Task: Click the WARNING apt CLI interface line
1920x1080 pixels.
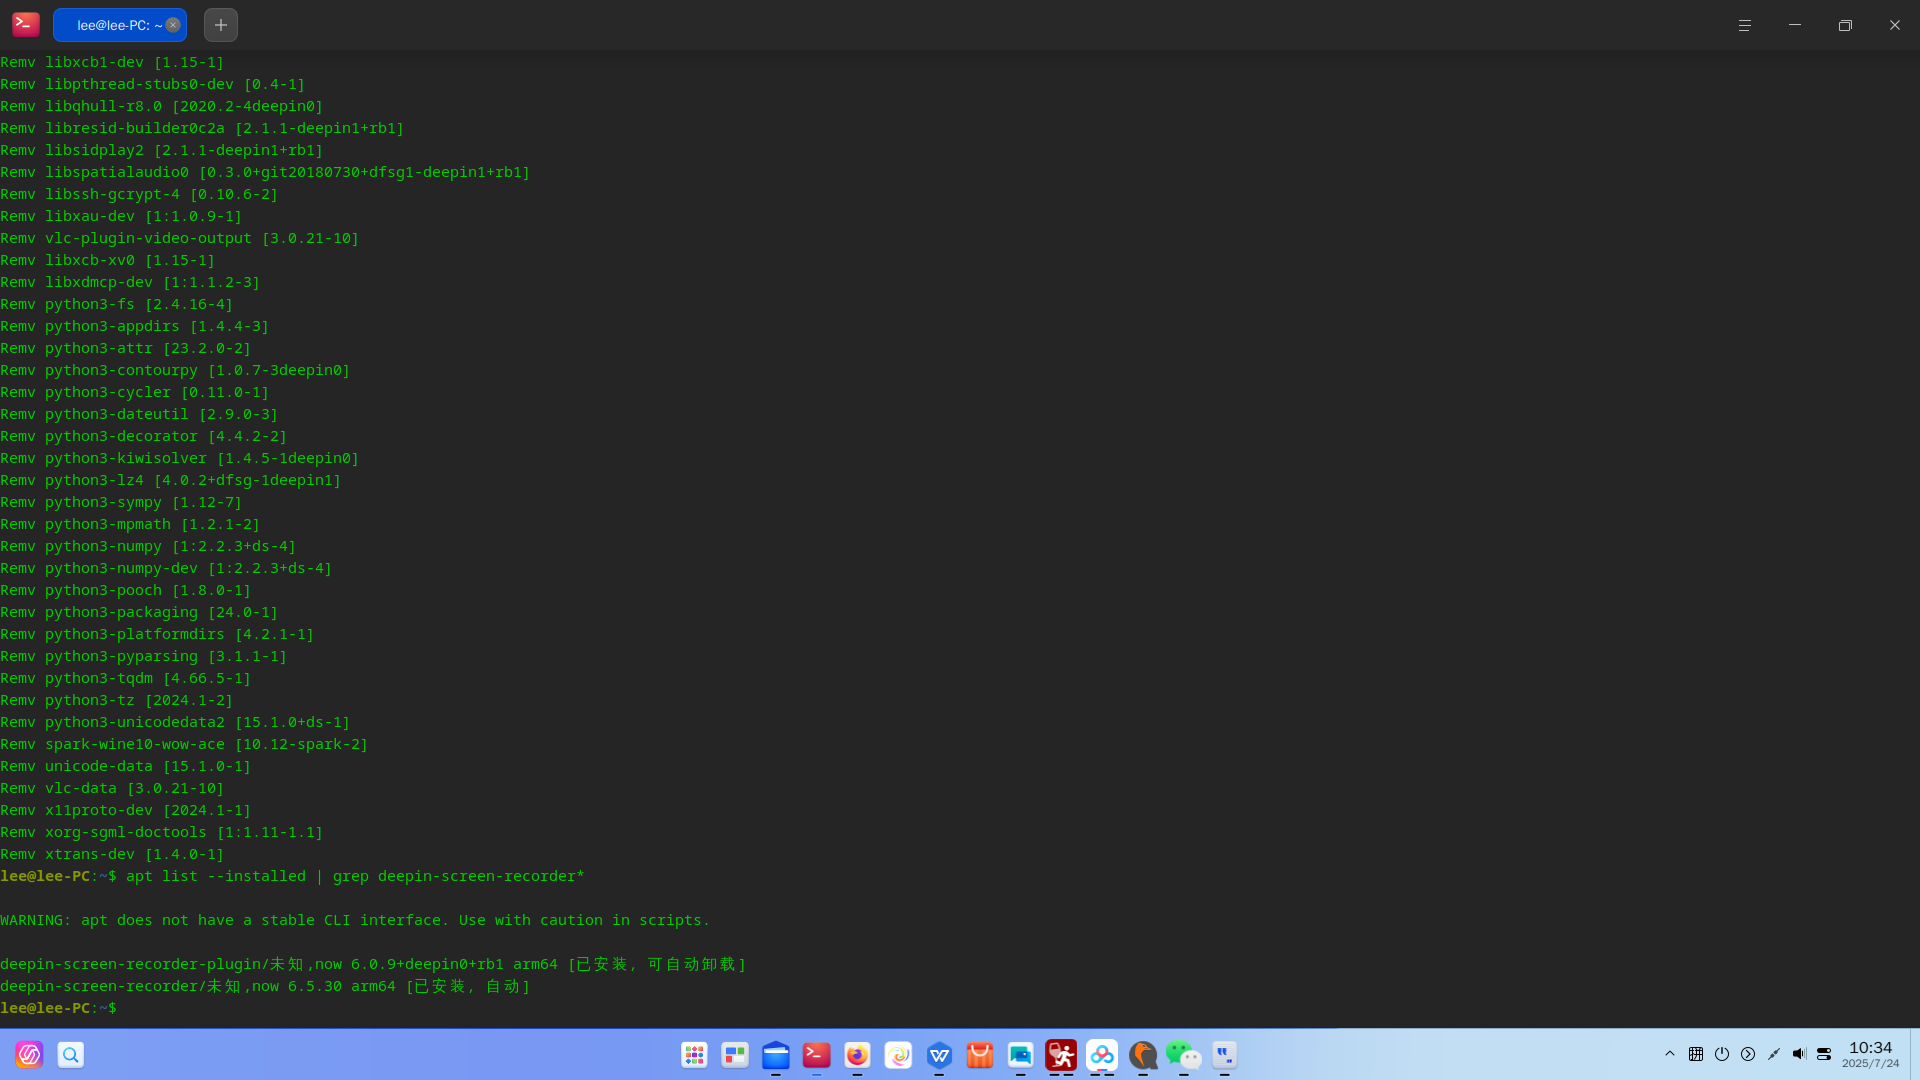Action: [x=355, y=920]
